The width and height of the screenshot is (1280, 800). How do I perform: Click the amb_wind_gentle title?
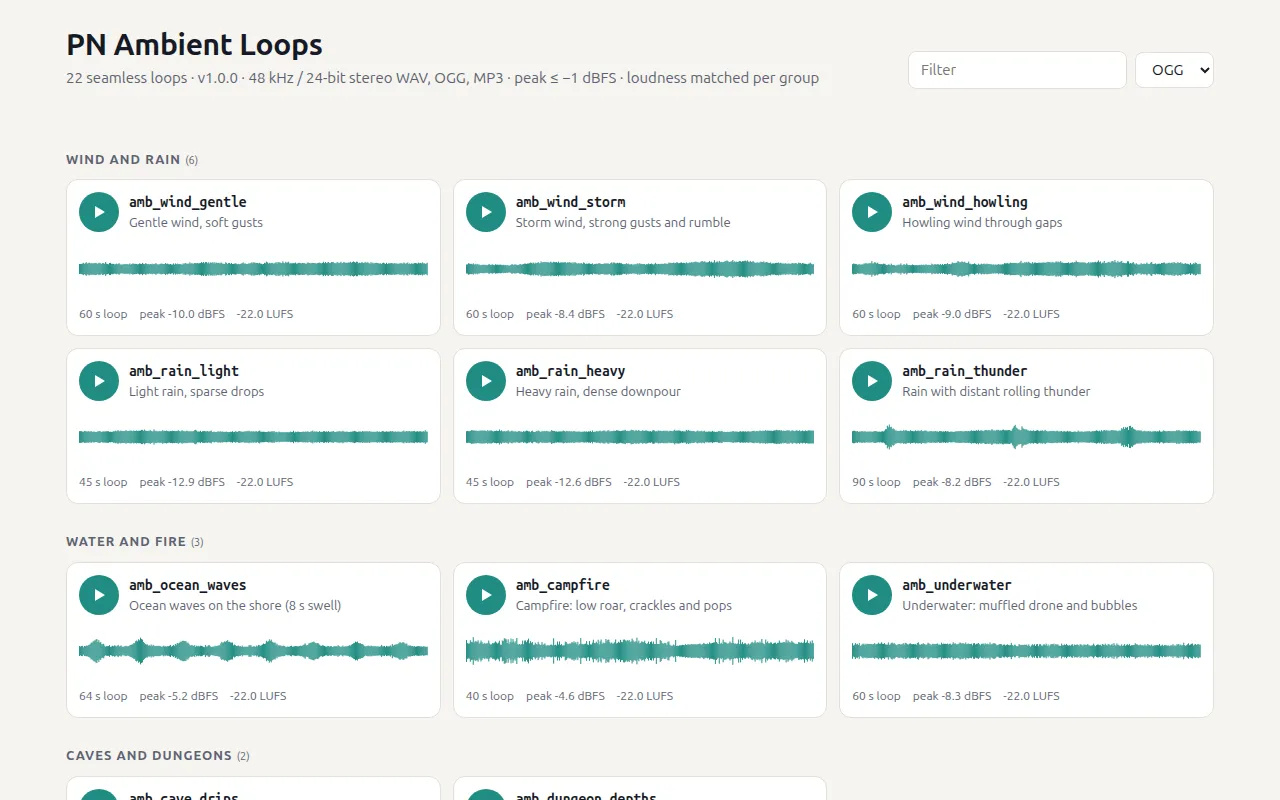(x=188, y=202)
